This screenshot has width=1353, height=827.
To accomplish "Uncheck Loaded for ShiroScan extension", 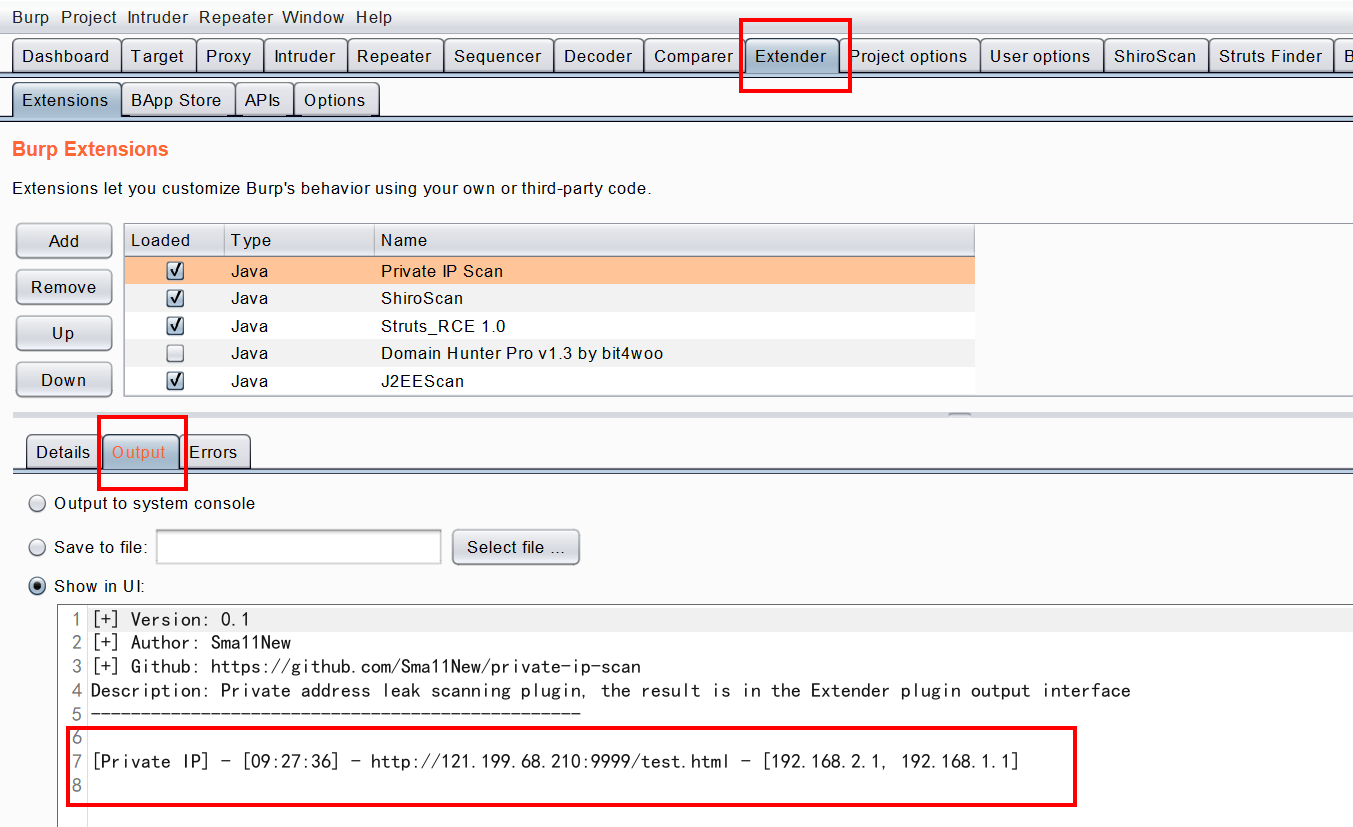I will coord(175,298).
